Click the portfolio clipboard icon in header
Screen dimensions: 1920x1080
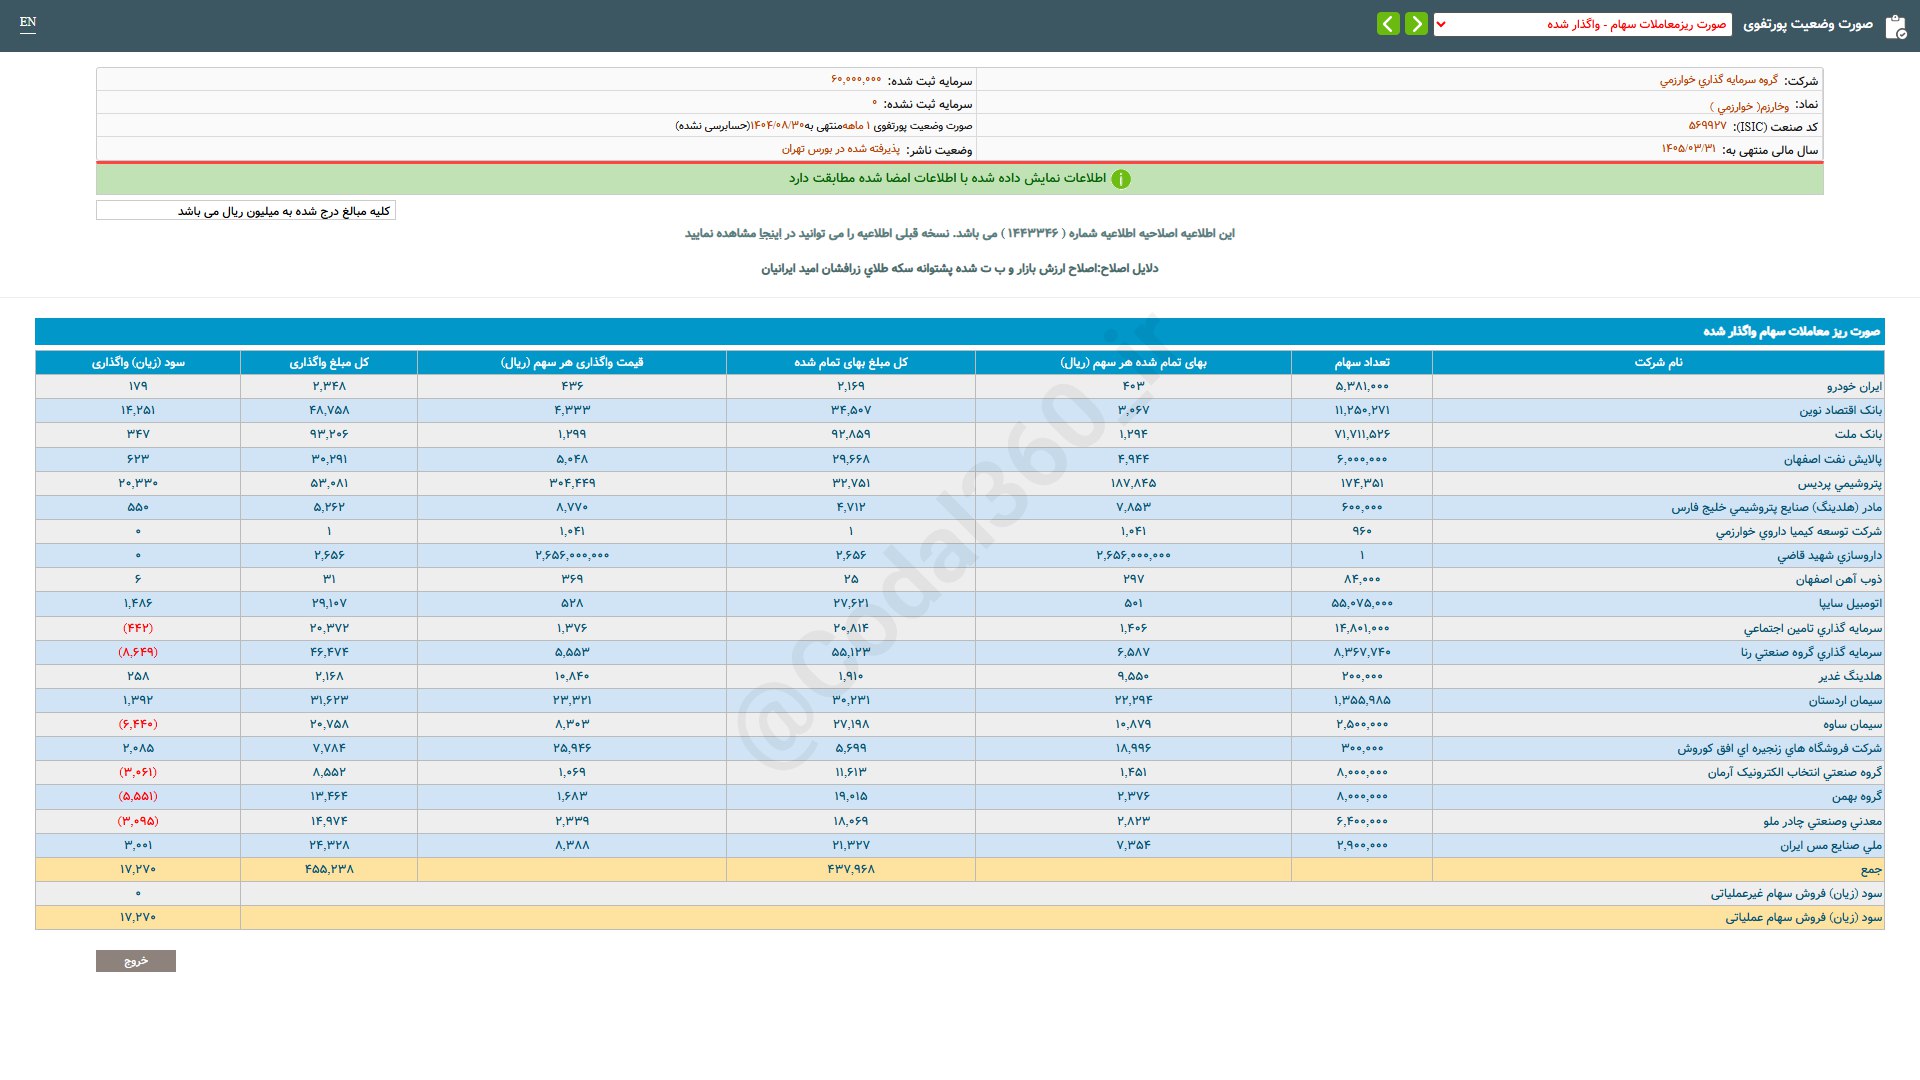coord(1895,26)
